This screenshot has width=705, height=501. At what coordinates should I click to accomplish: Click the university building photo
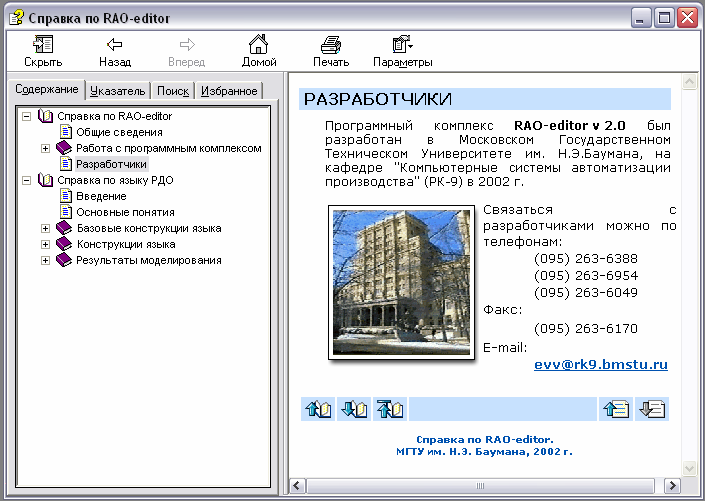402,282
